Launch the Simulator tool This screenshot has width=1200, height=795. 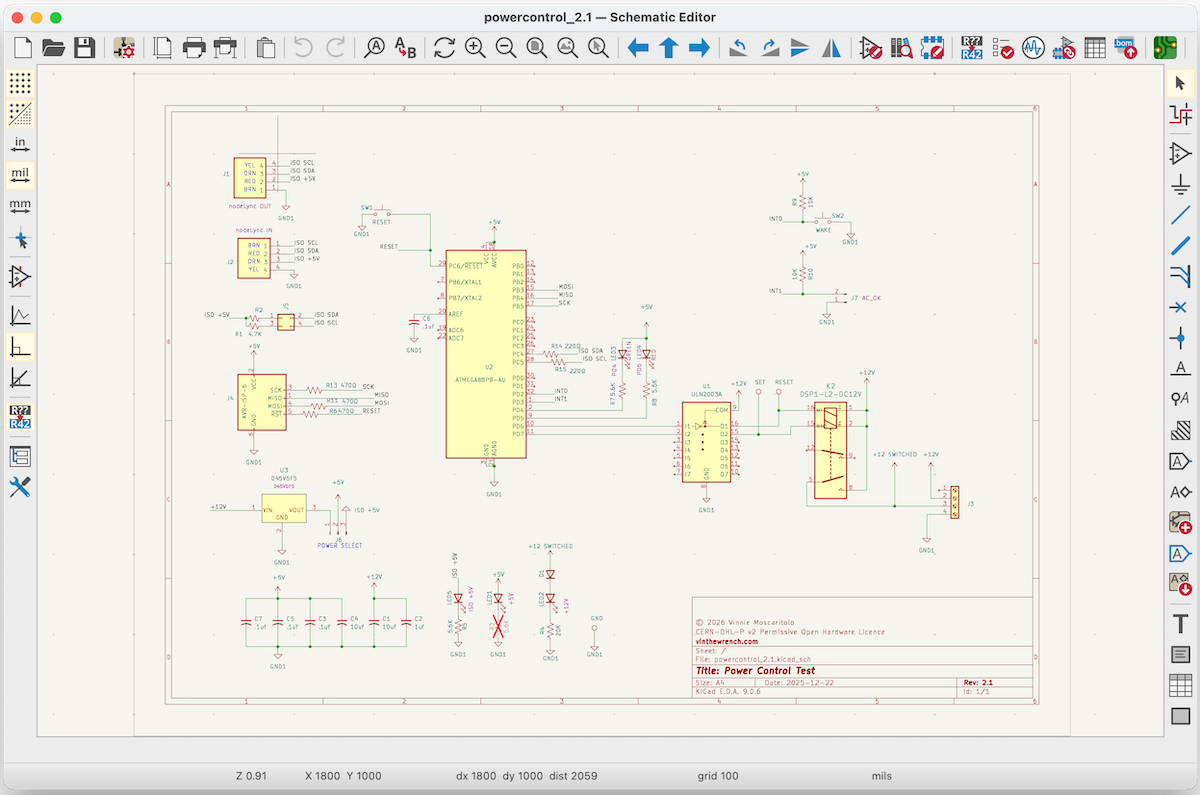pos(1033,47)
